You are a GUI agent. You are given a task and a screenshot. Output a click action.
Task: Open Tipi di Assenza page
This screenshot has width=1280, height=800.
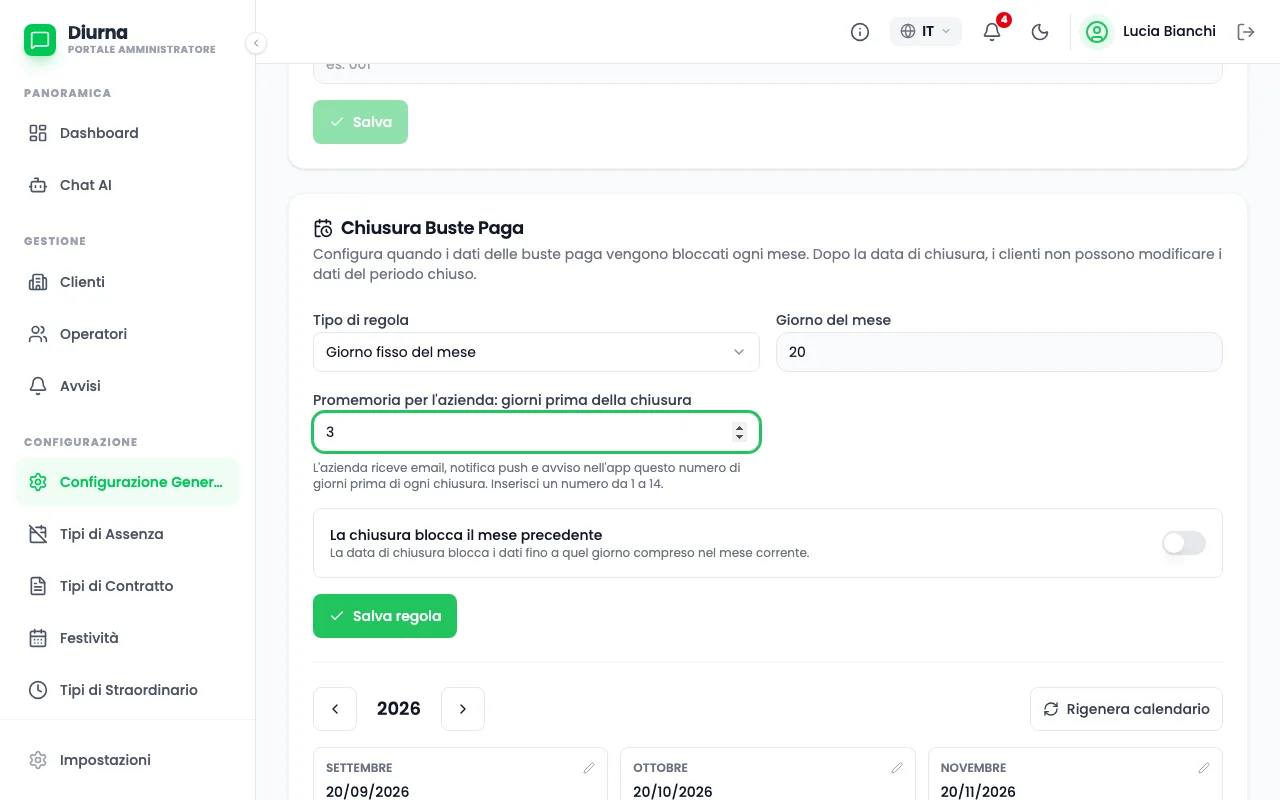pos(128,534)
